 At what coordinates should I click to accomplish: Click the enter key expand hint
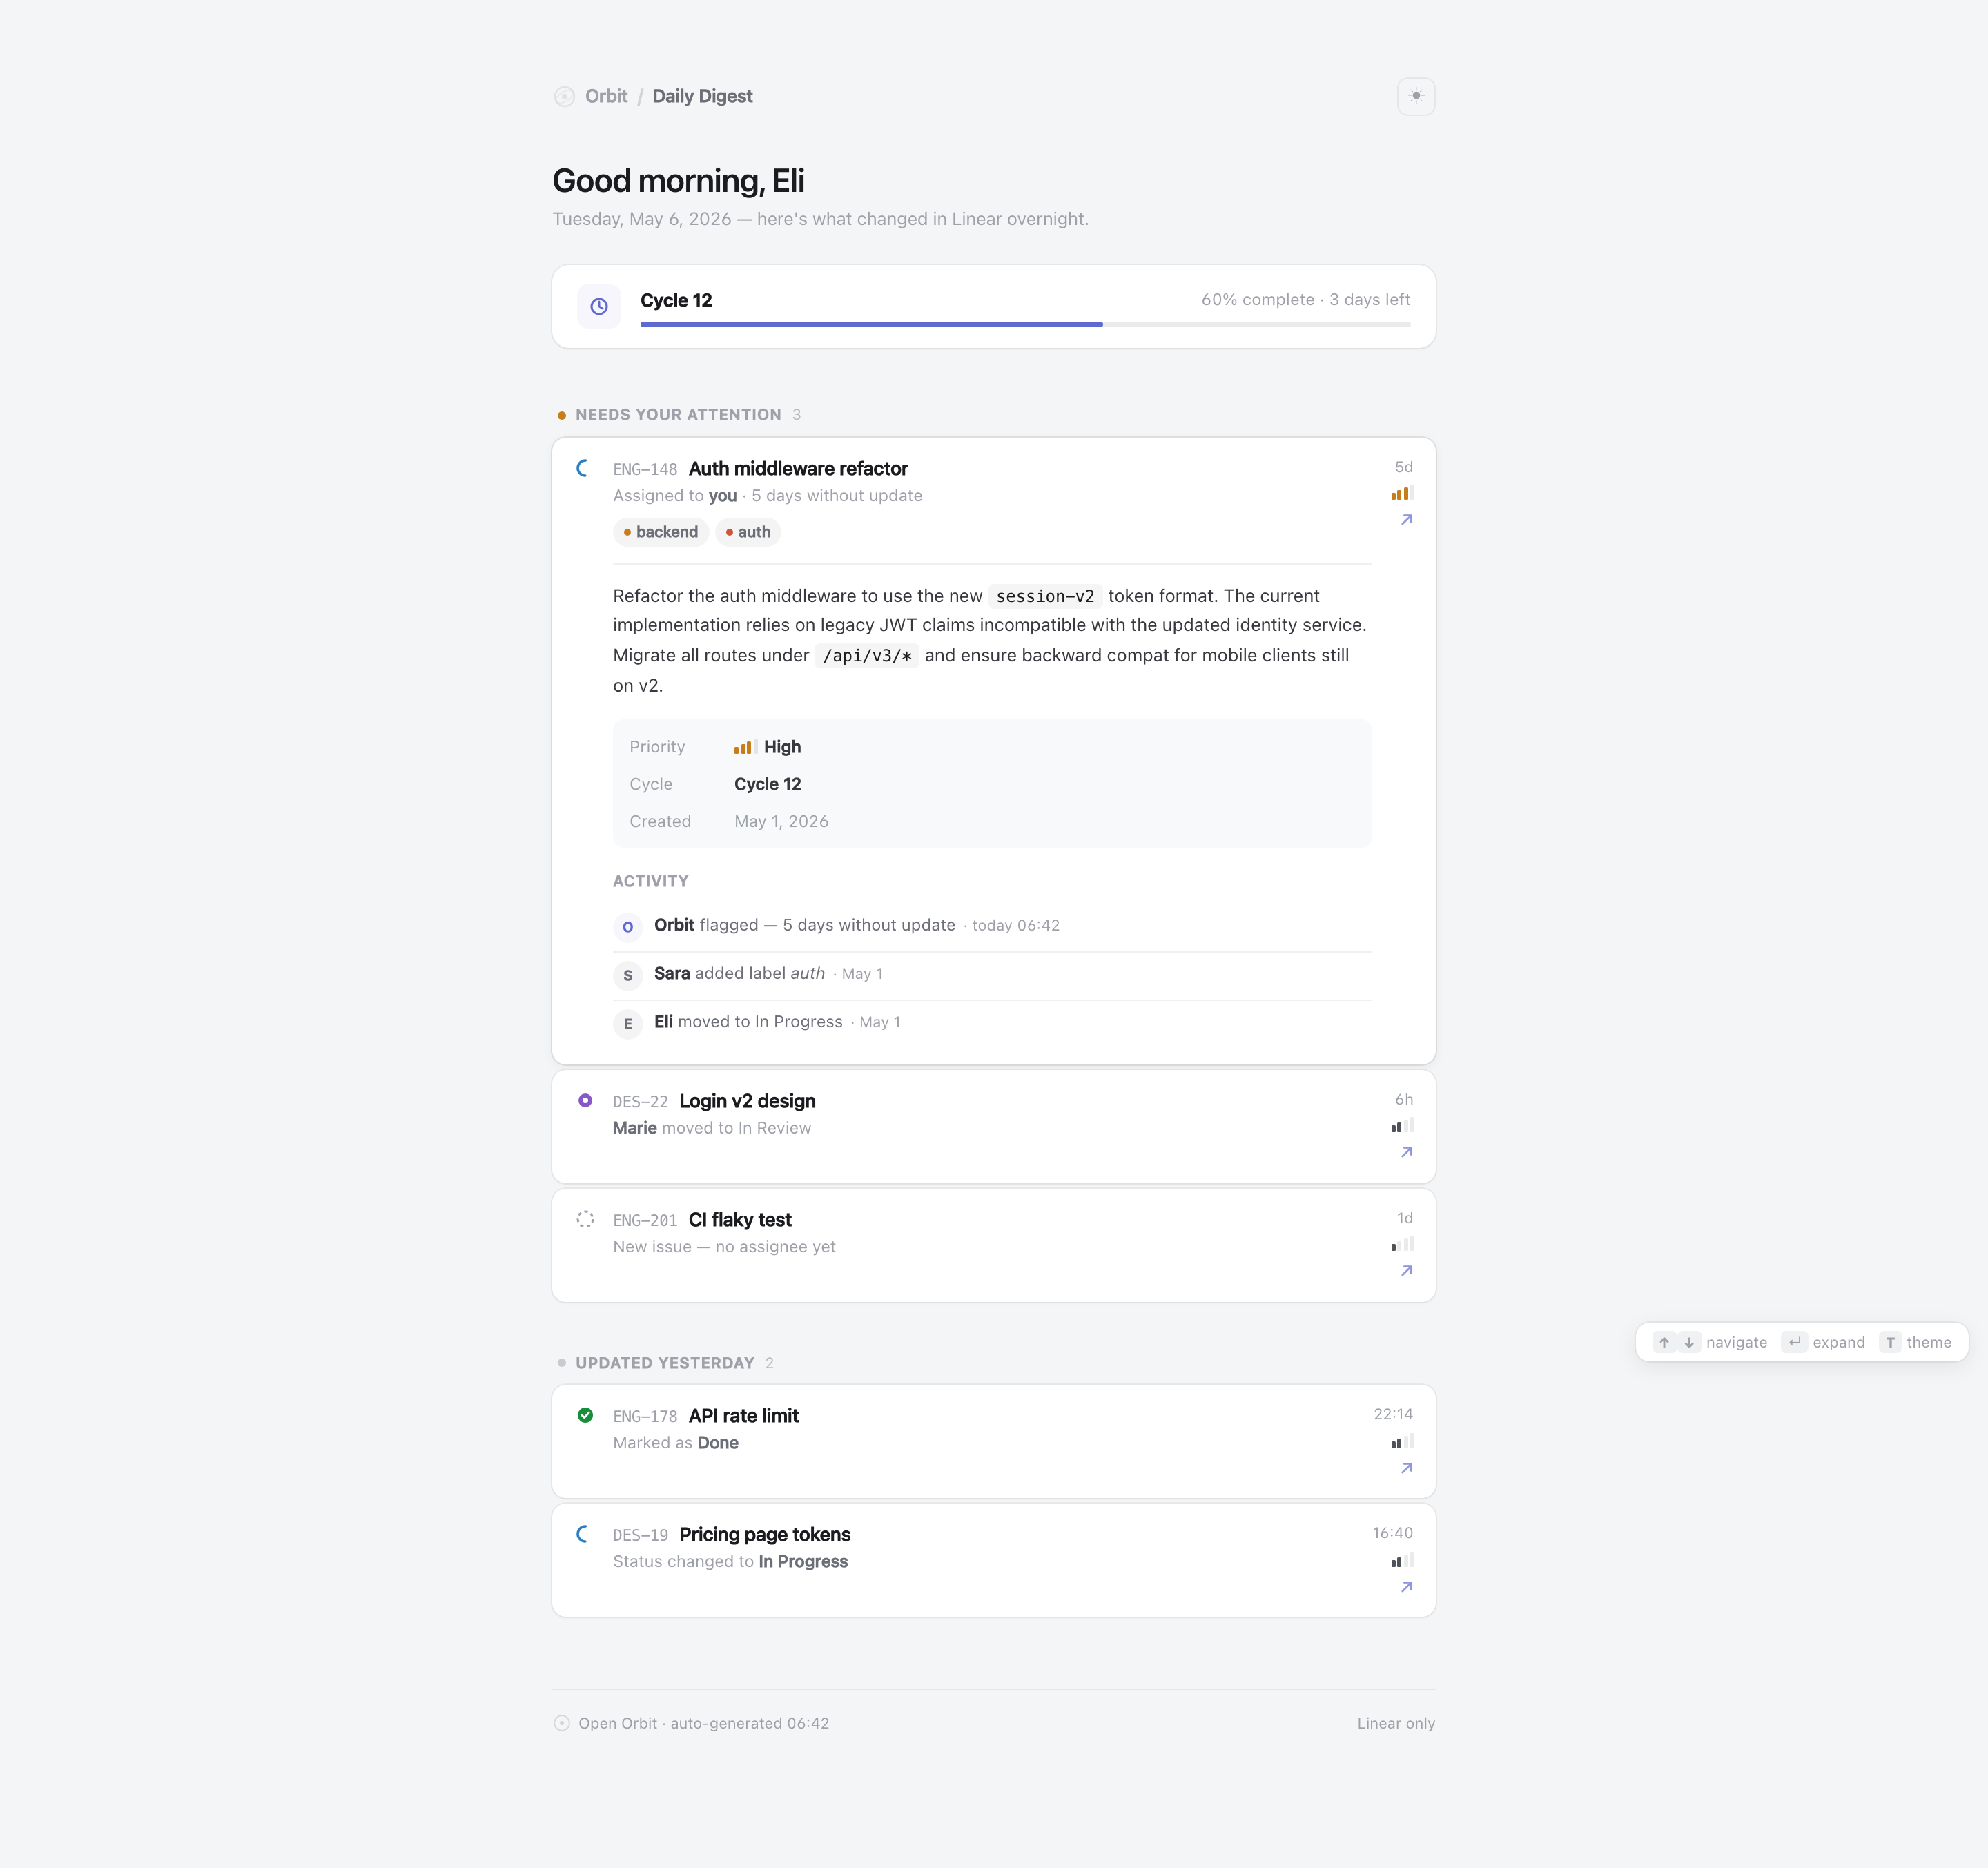[1794, 1342]
